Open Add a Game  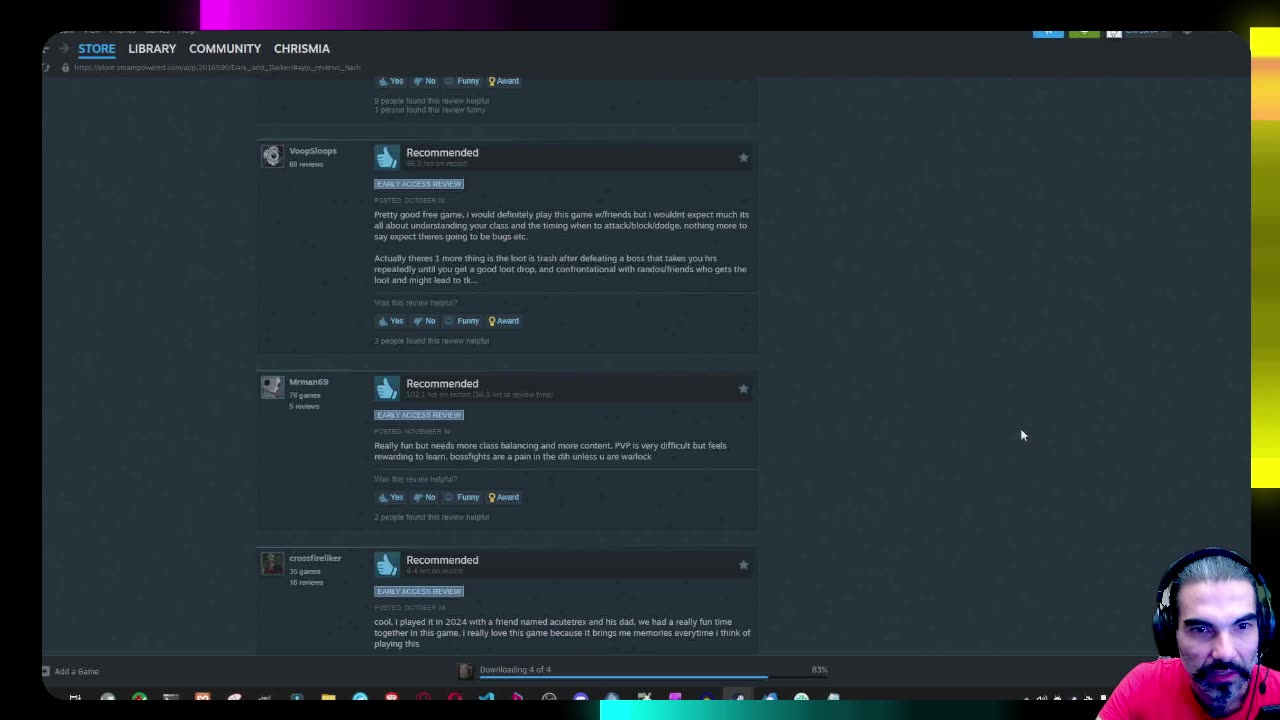[77, 671]
